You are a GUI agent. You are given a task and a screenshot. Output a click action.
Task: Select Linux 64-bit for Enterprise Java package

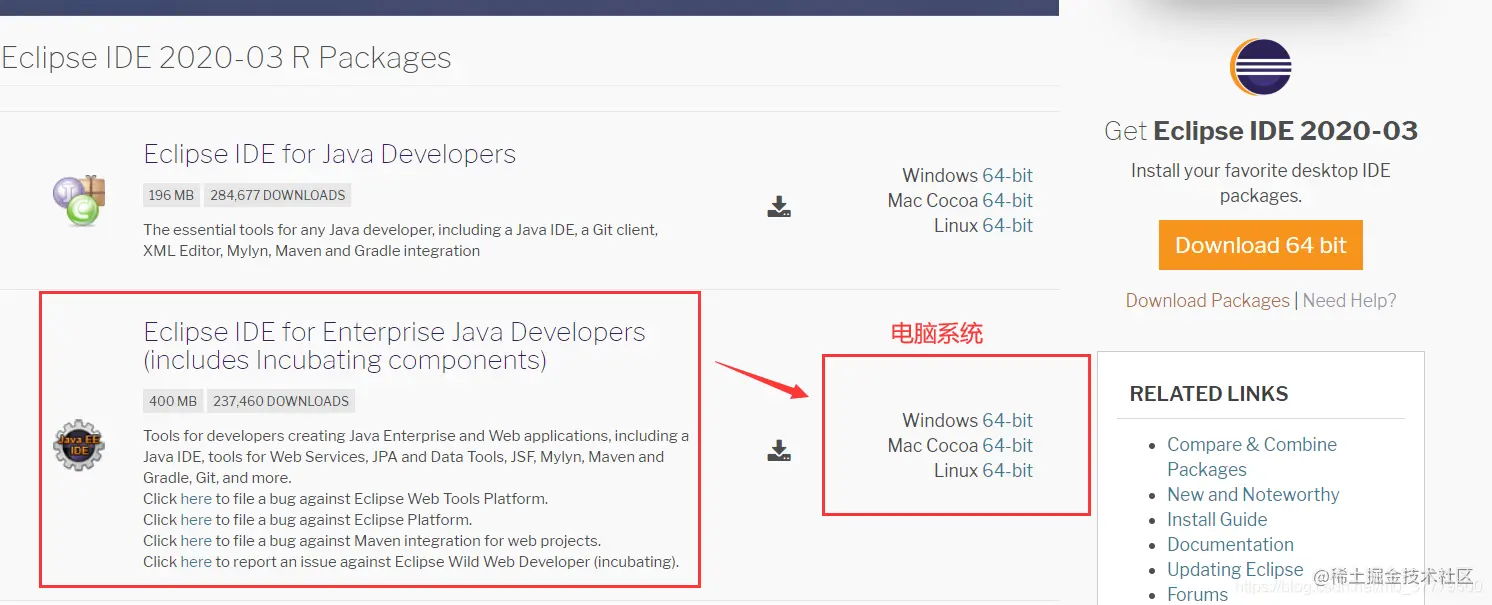(x=1007, y=470)
